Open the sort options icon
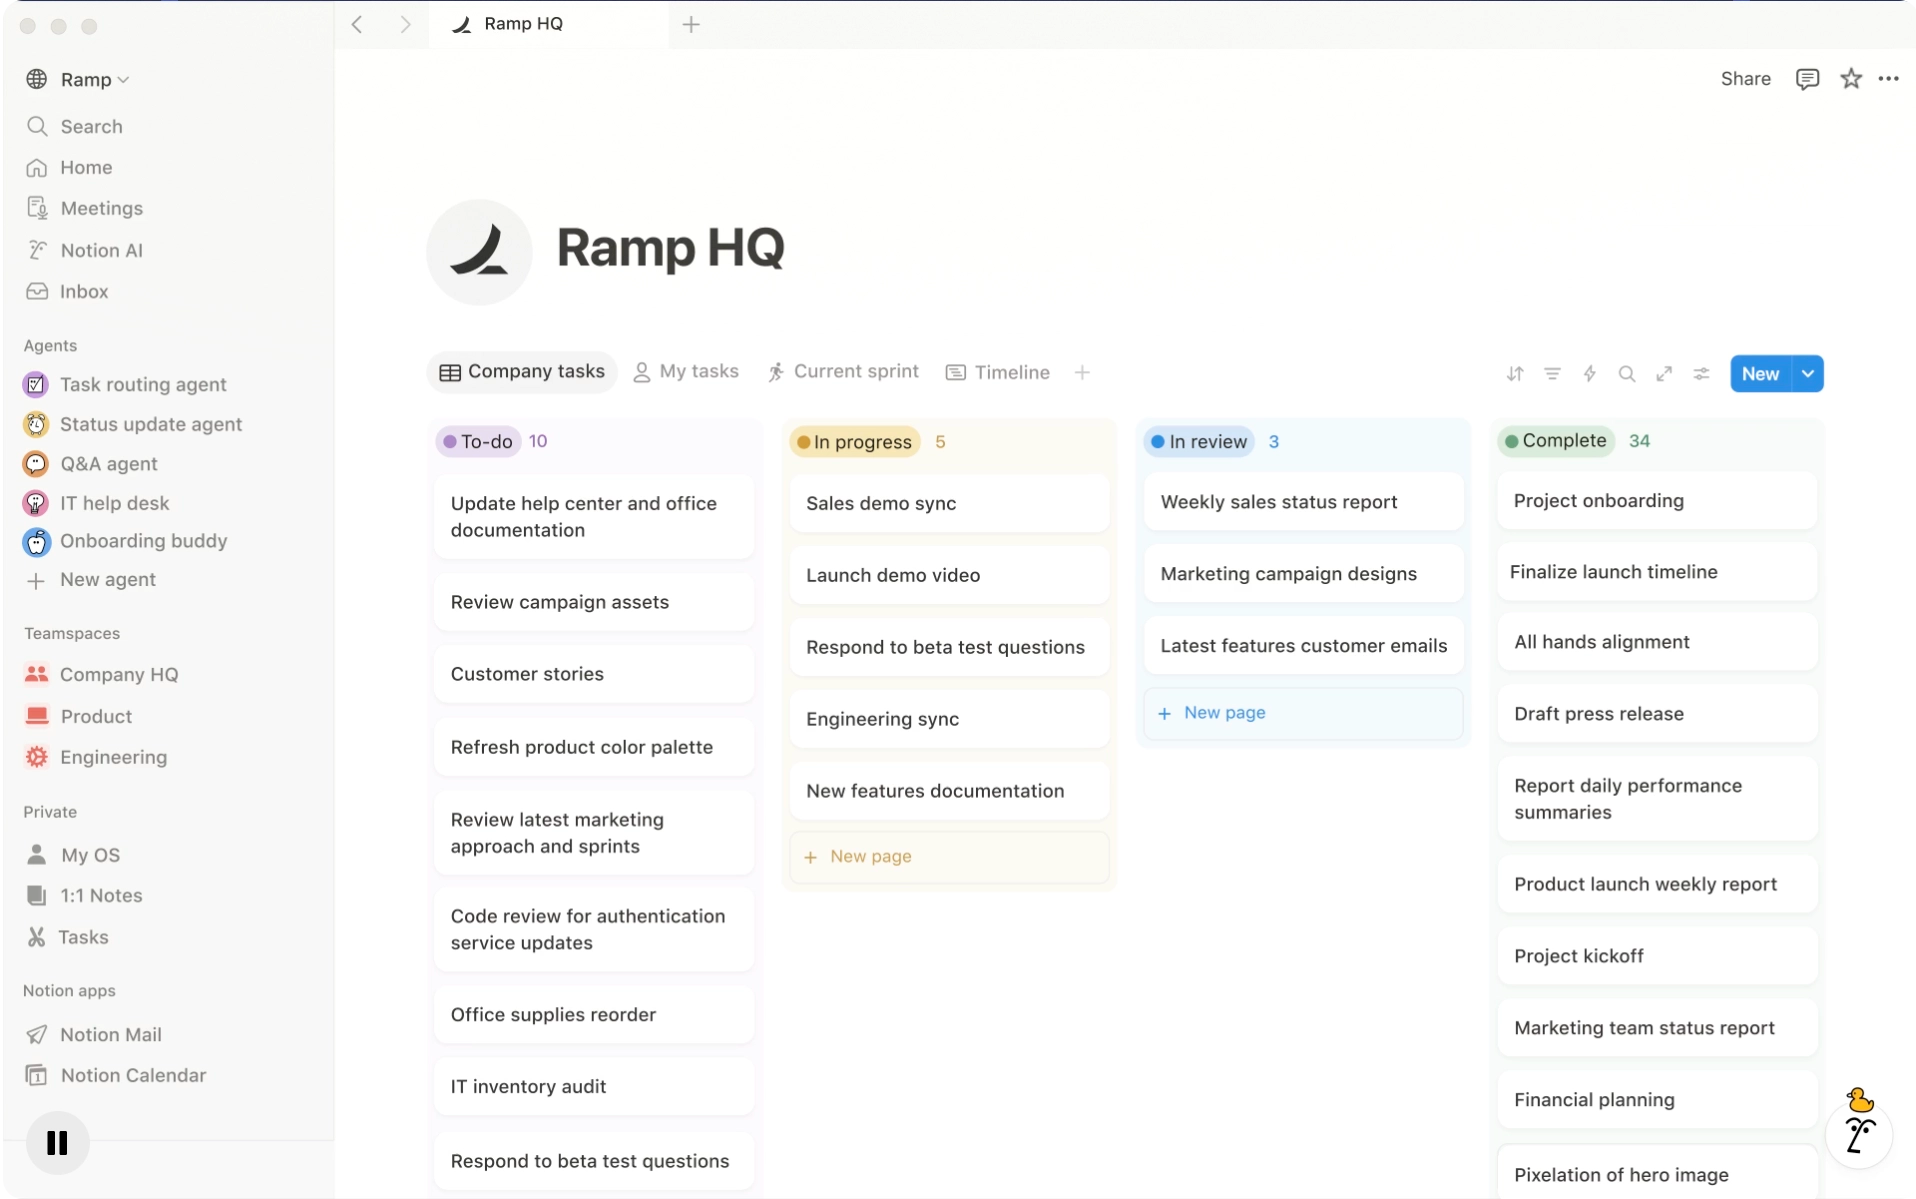This screenshot has height=1199, width=1916. pos(1513,373)
